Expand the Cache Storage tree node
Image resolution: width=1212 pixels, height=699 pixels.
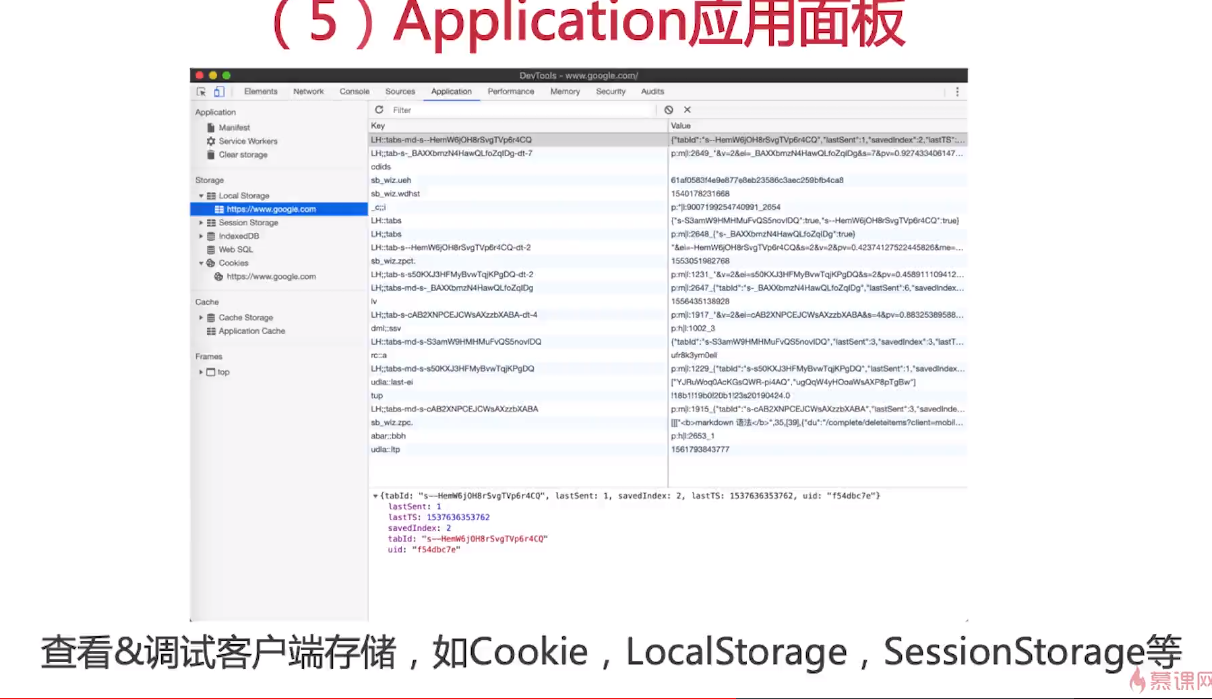pyautogui.click(x=201, y=318)
